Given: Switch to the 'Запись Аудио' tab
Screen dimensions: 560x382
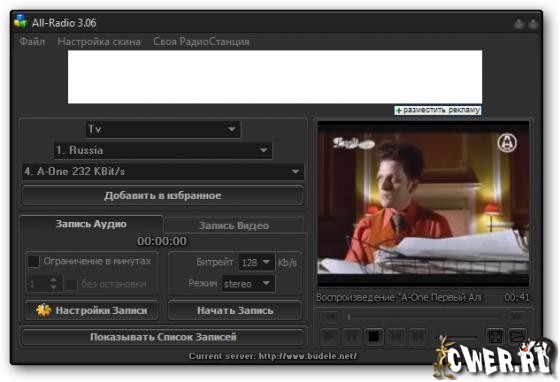Looking at the screenshot, I should point(91,224).
